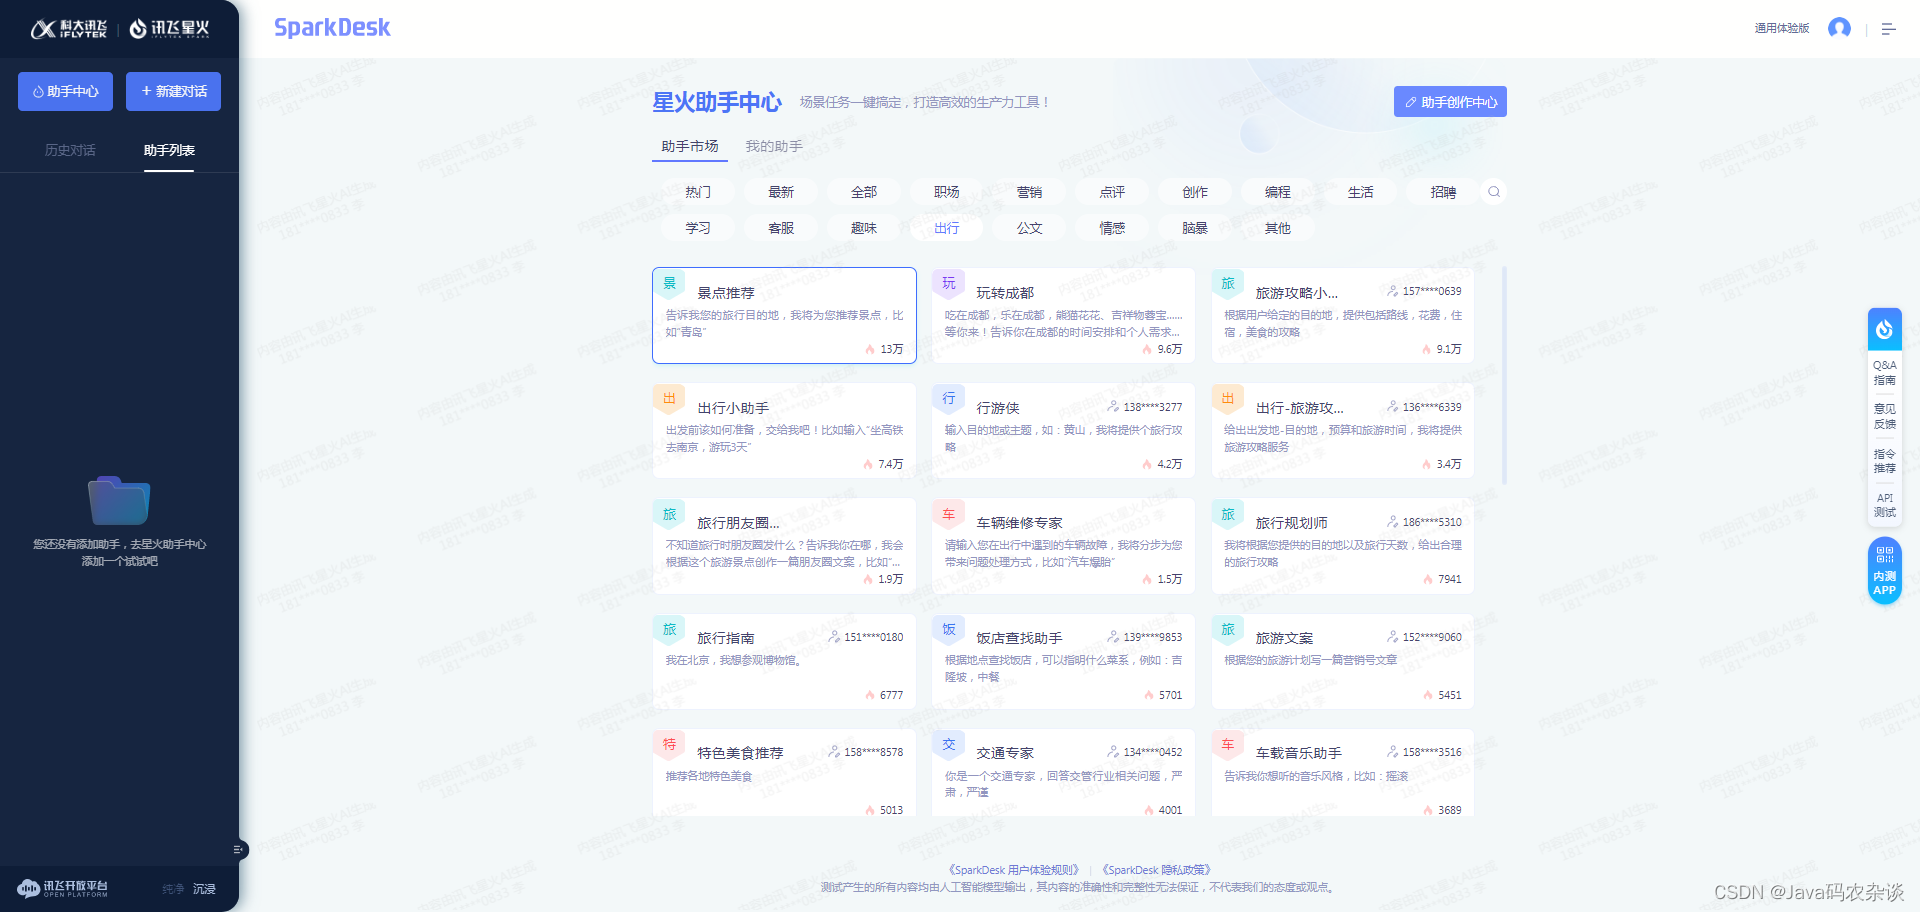Image resolution: width=1920 pixels, height=912 pixels.
Task: Click the iFLYTEK 科大讯飞 logo
Action: click(68, 29)
